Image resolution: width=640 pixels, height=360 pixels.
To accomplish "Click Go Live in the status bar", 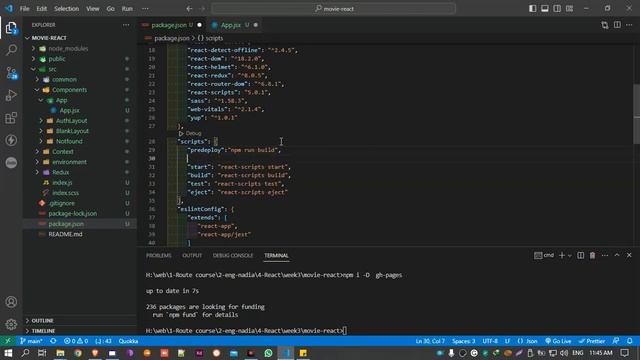I will click(x=558, y=341).
